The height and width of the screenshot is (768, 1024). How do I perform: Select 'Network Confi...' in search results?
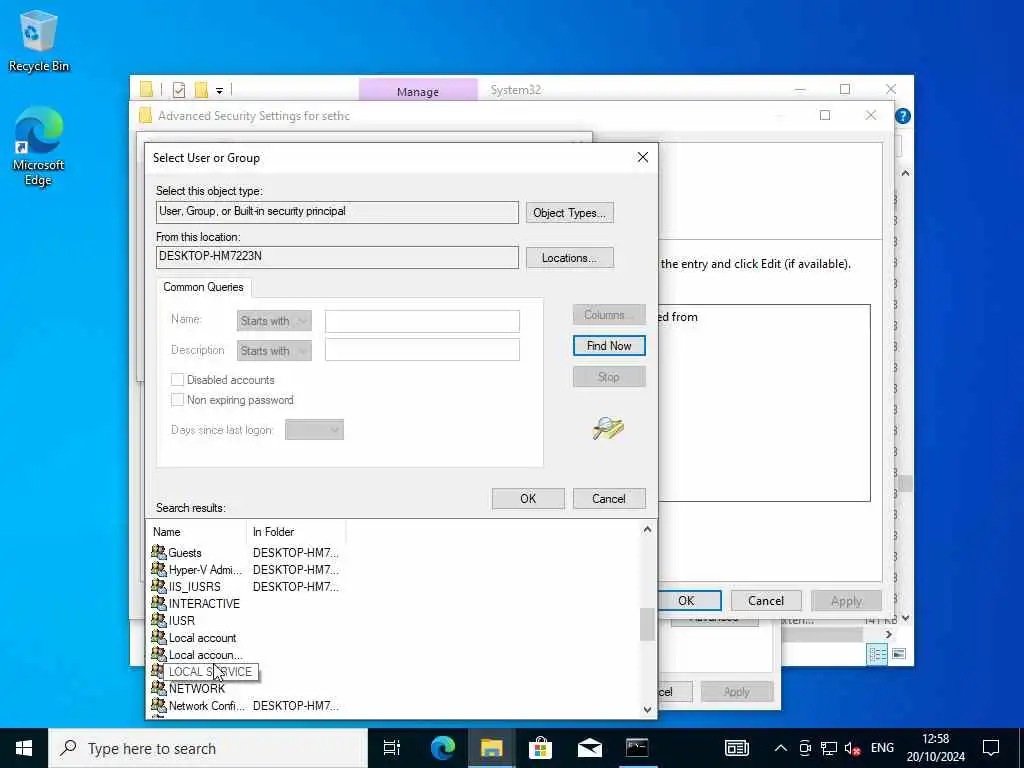point(206,705)
